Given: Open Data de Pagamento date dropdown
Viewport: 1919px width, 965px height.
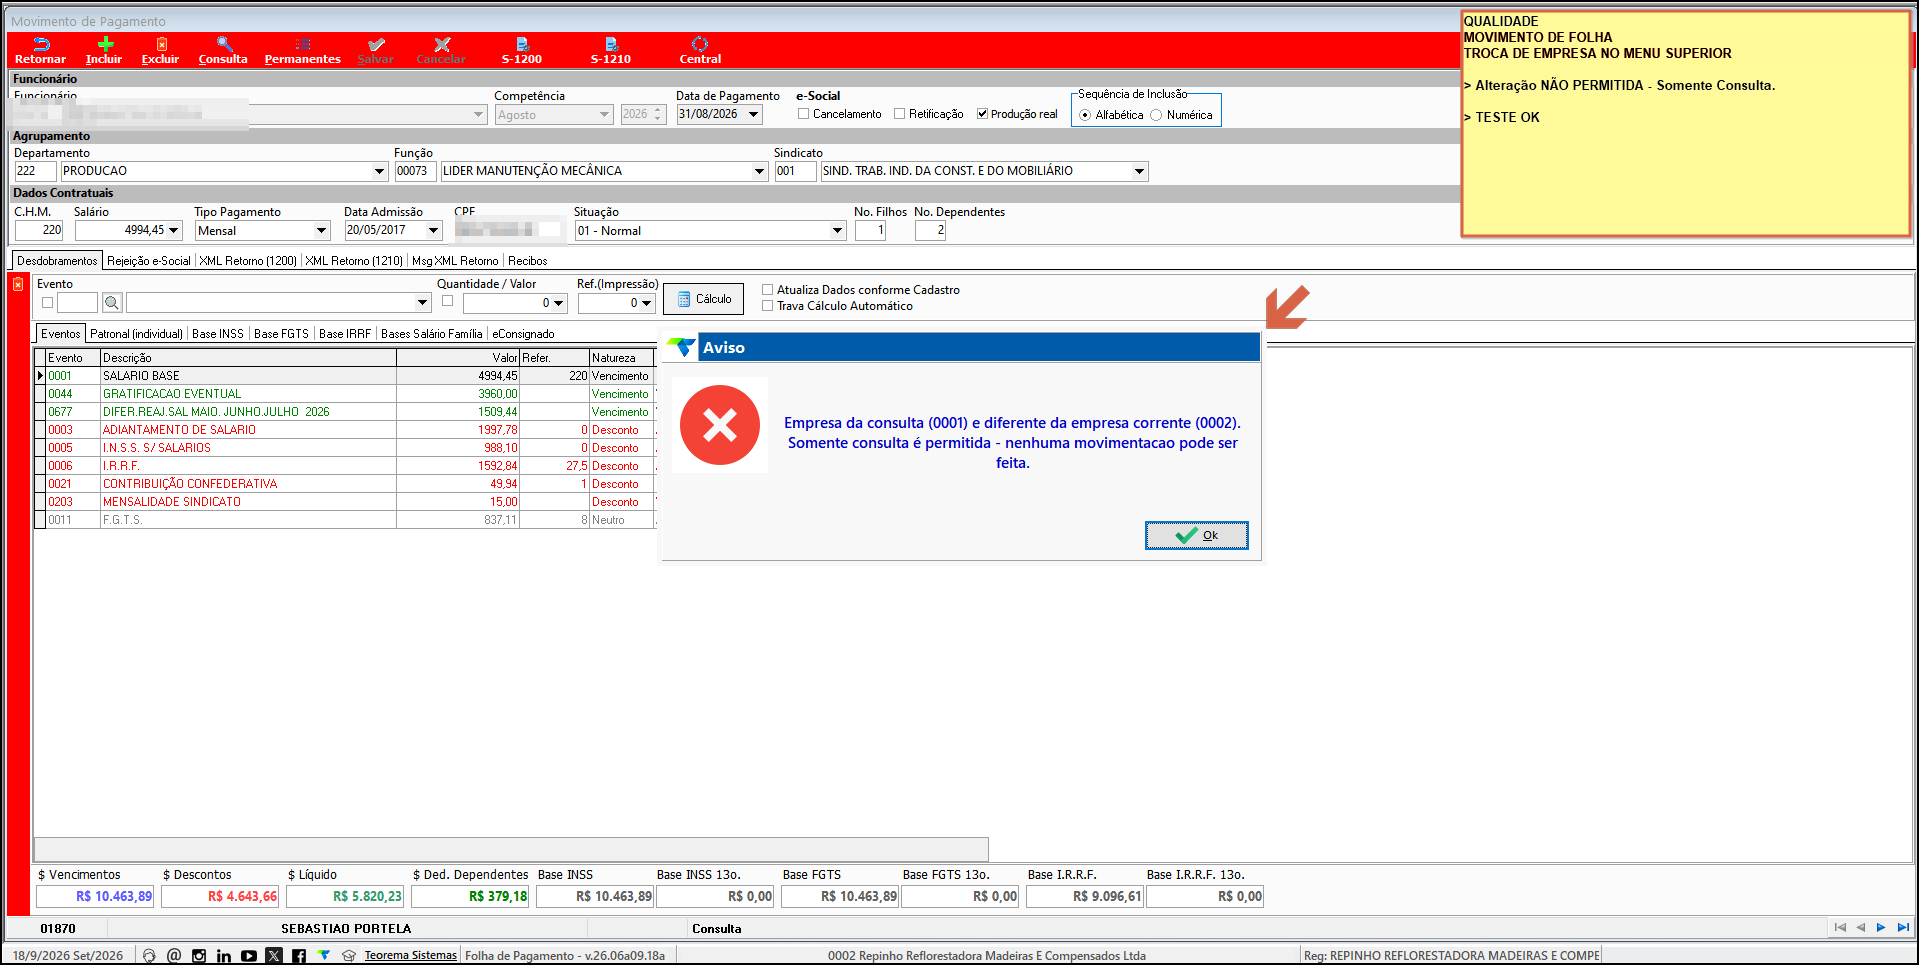Looking at the screenshot, I should [x=754, y=114].
